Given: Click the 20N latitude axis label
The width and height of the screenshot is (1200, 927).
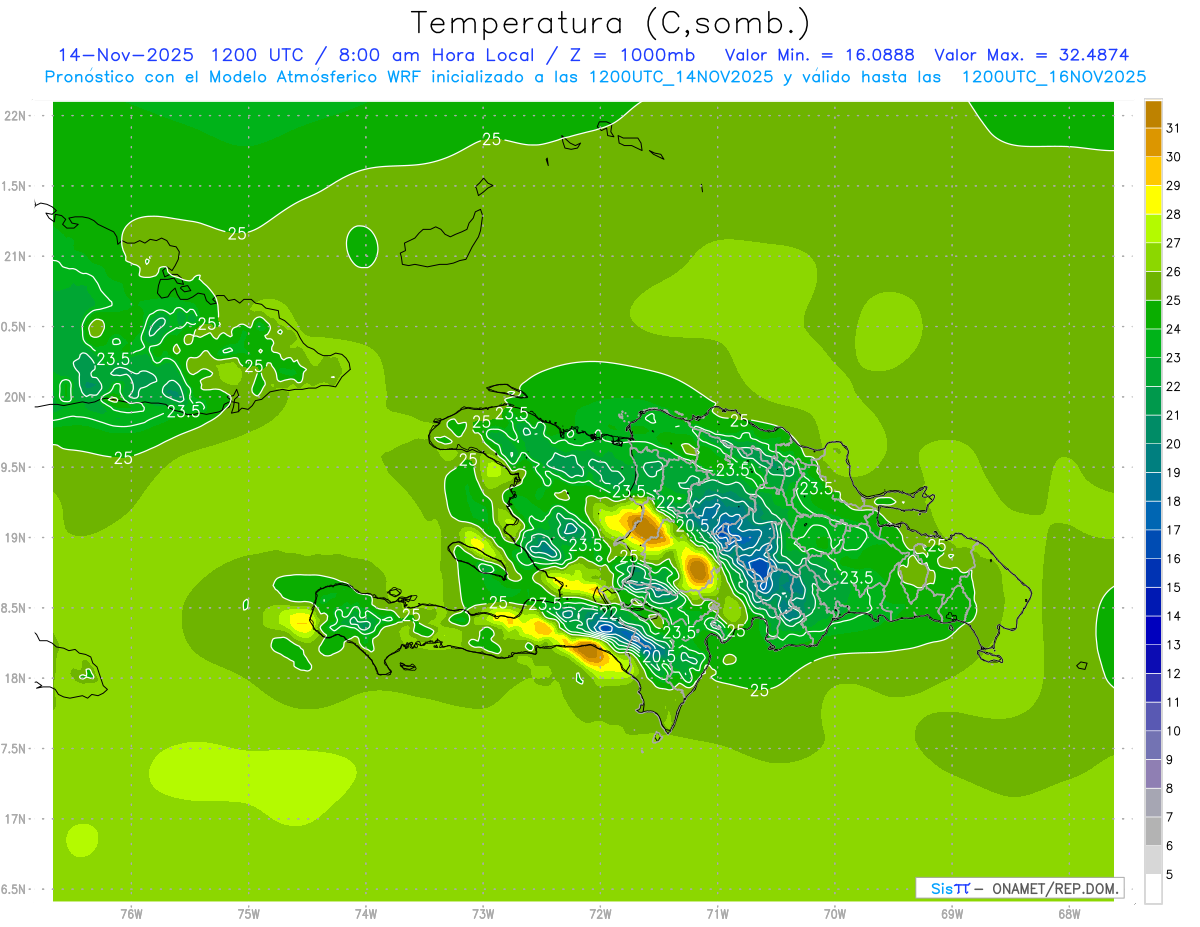Looking at the screenshot, I should click(x=16, y=397).
